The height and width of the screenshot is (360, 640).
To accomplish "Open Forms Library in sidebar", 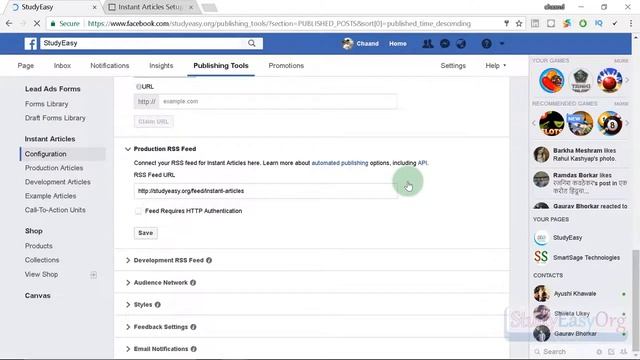I will [x=47, y=104].
